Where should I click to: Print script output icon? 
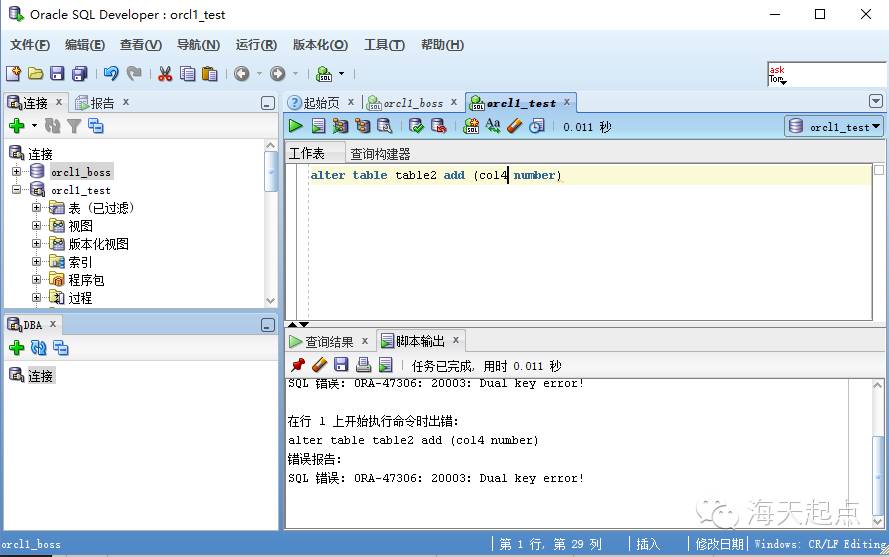(x=363, y=365)
